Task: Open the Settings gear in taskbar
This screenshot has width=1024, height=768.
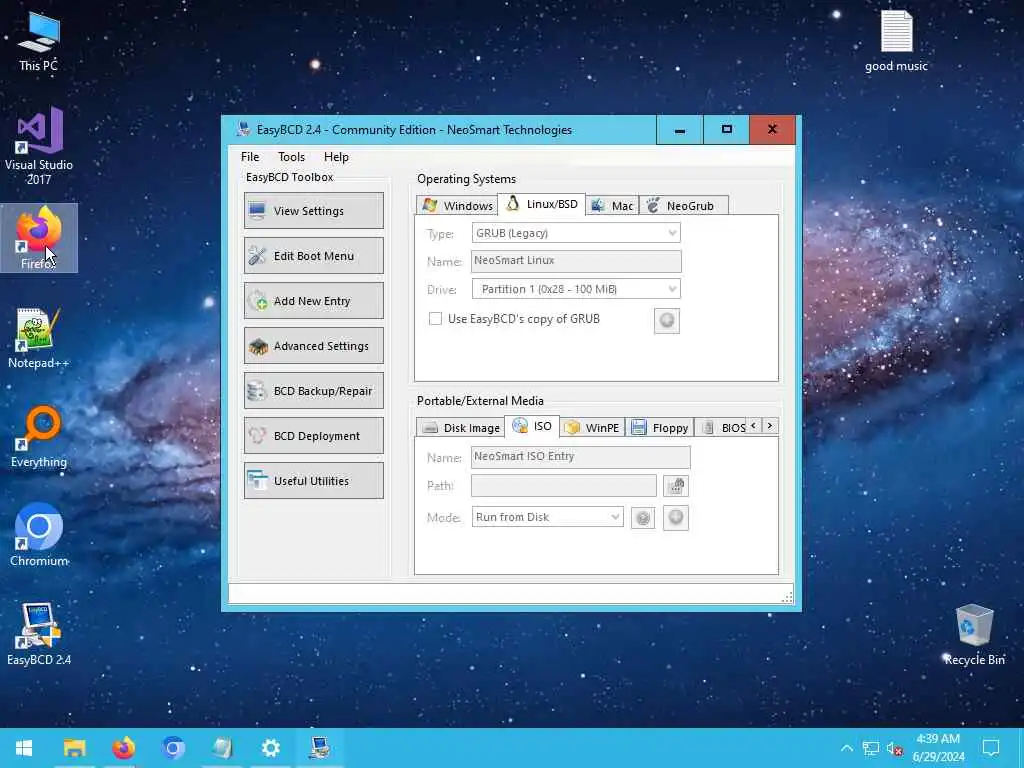Action: [270, 748]
